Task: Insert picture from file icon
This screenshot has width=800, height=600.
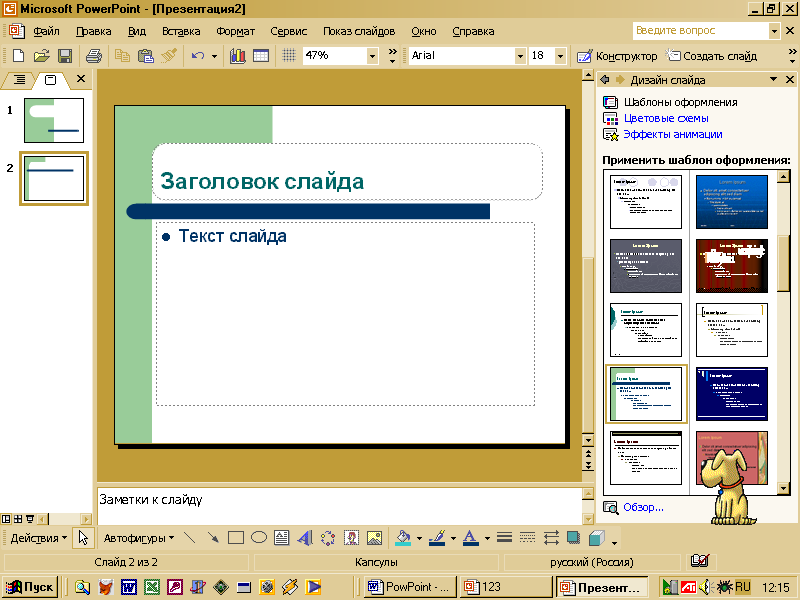Action: (374, 538)
